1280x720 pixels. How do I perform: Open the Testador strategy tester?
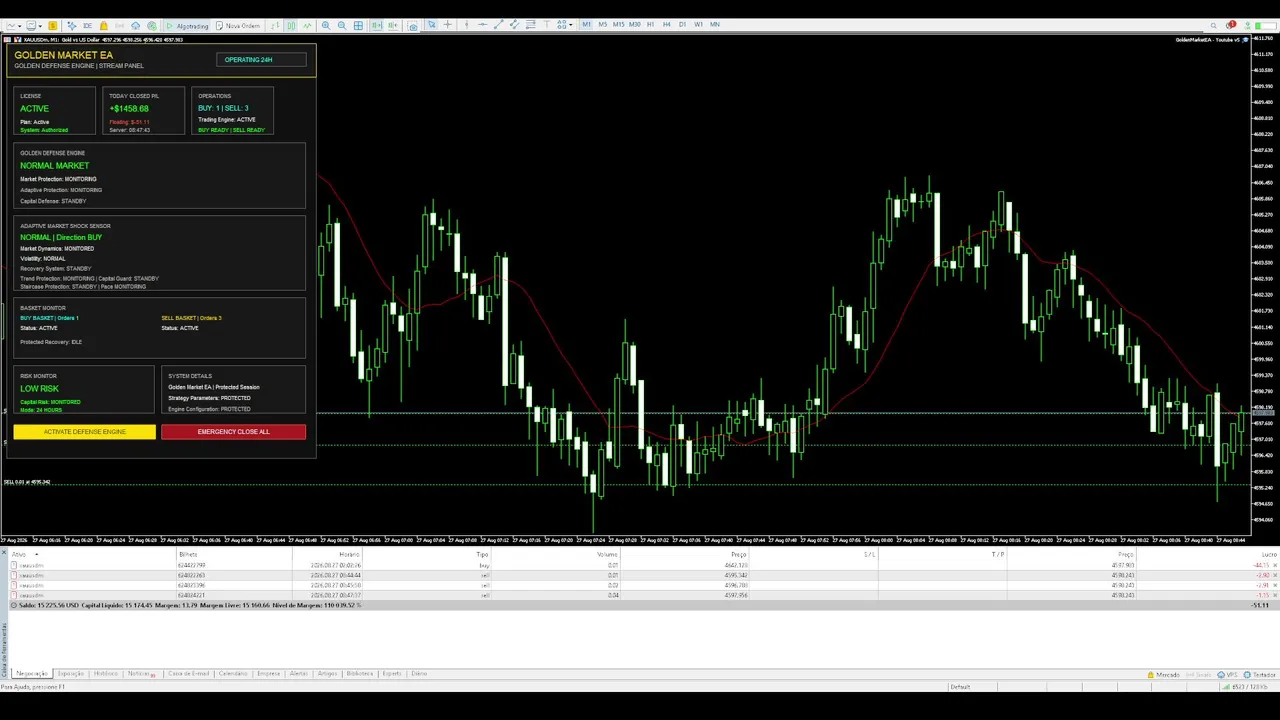(1260, 675)
